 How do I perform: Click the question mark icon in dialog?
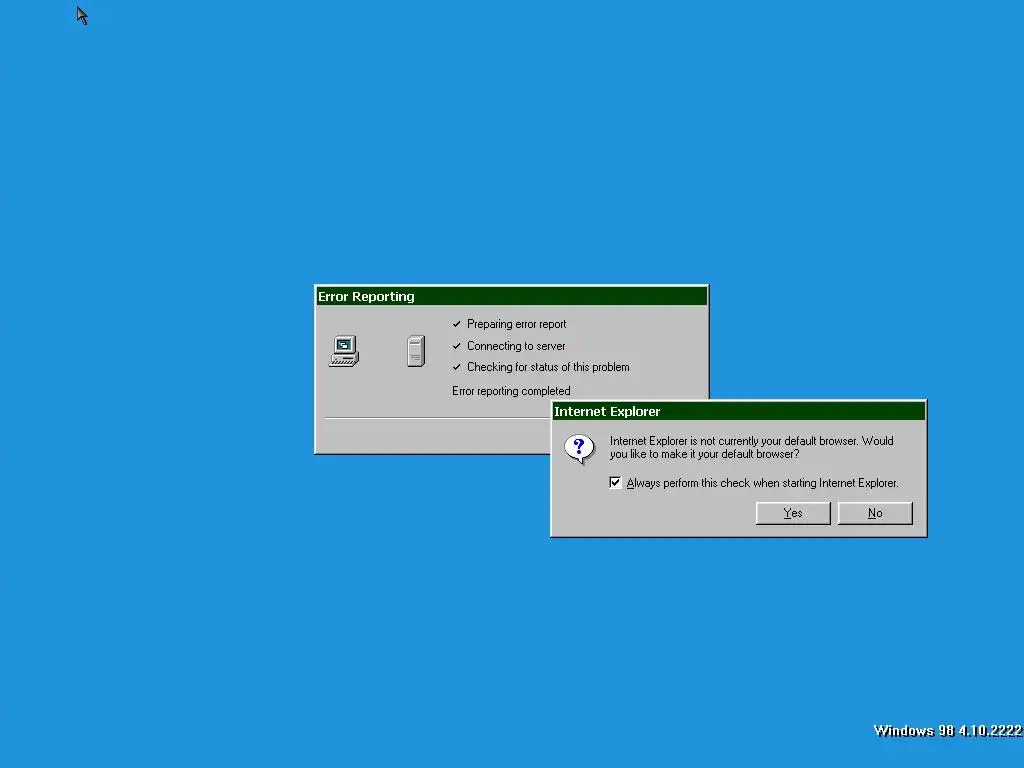point(579,449)
